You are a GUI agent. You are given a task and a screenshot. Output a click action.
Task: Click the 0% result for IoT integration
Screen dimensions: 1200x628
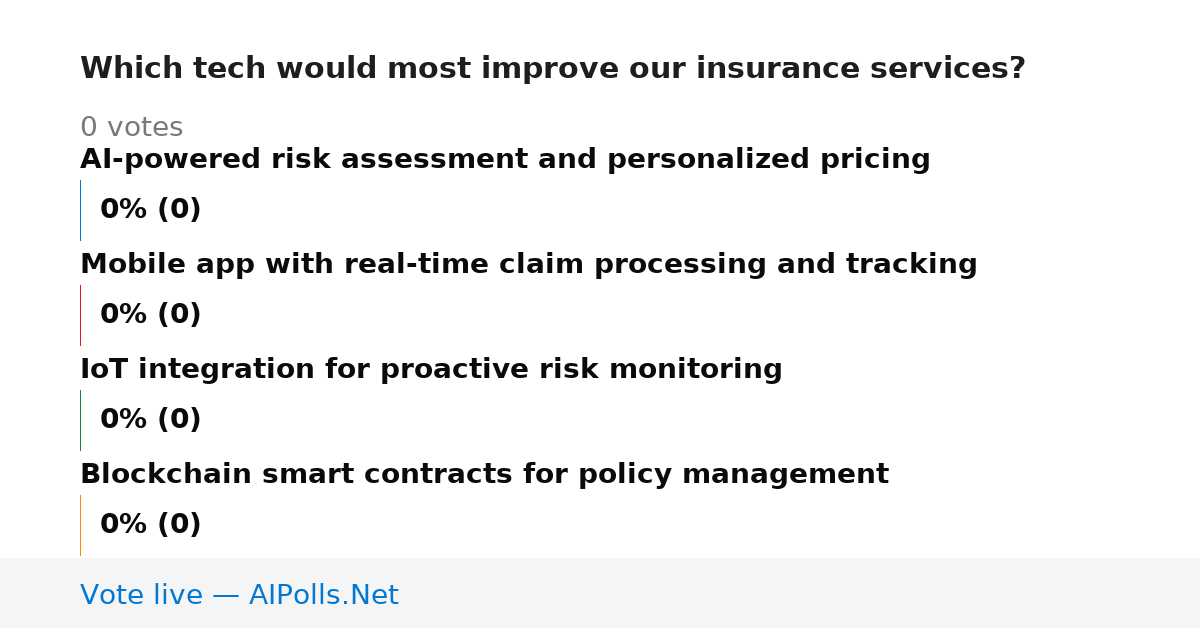coord(124,420)
